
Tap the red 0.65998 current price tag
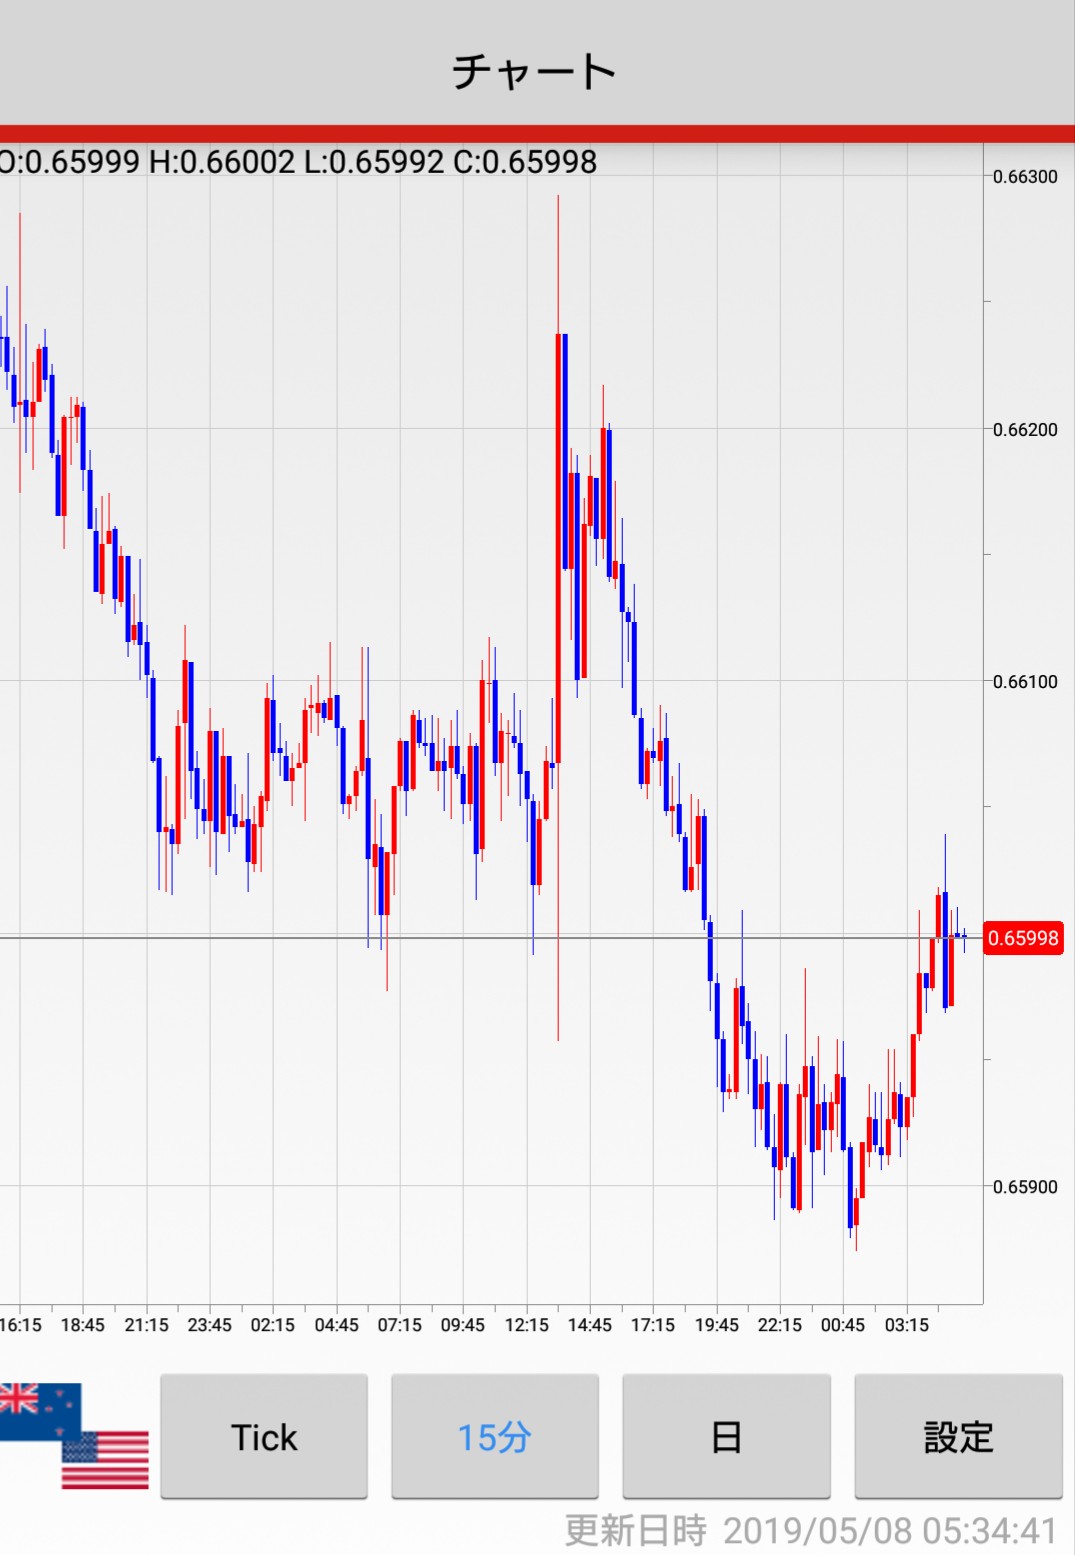[x=1023, y=938]
